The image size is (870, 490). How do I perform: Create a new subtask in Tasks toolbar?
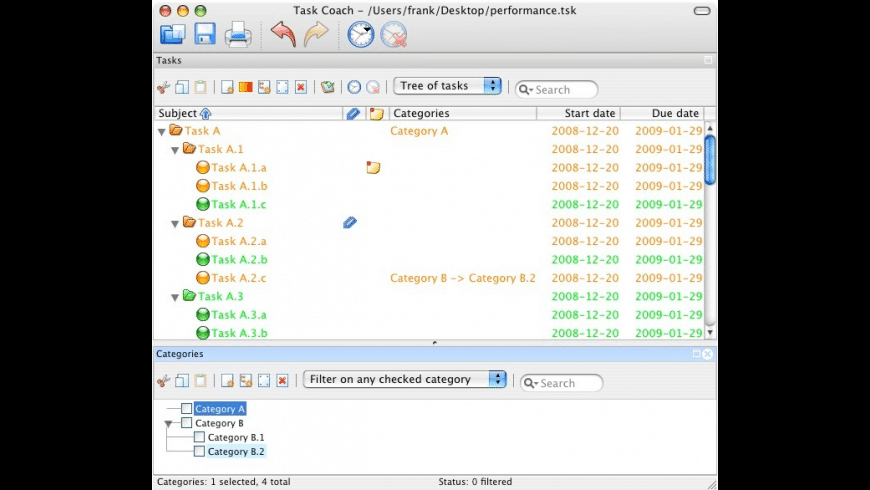tap(264, 87)
